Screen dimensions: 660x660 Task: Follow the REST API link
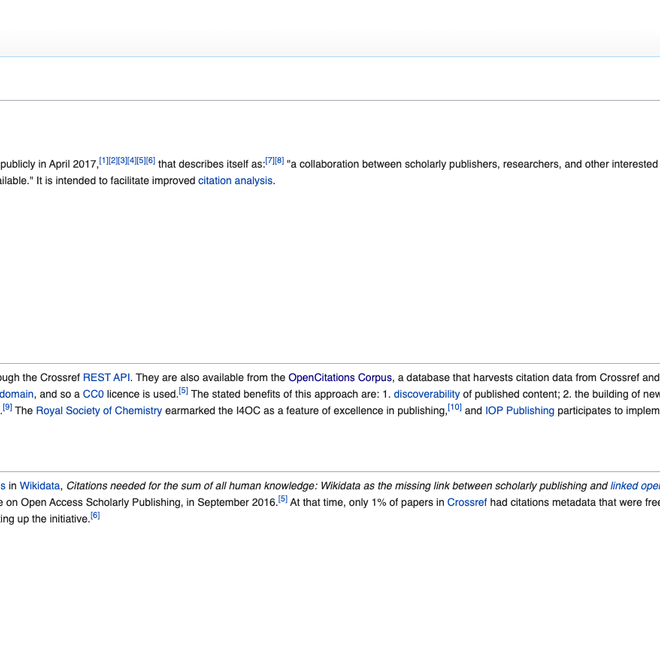point(106,378)
